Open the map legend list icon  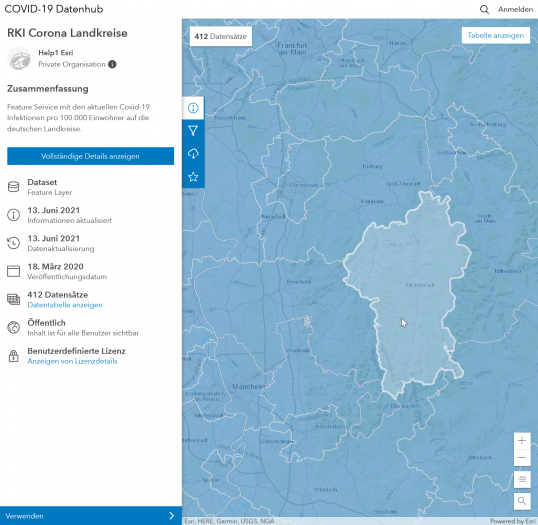(x=522, y=479)
